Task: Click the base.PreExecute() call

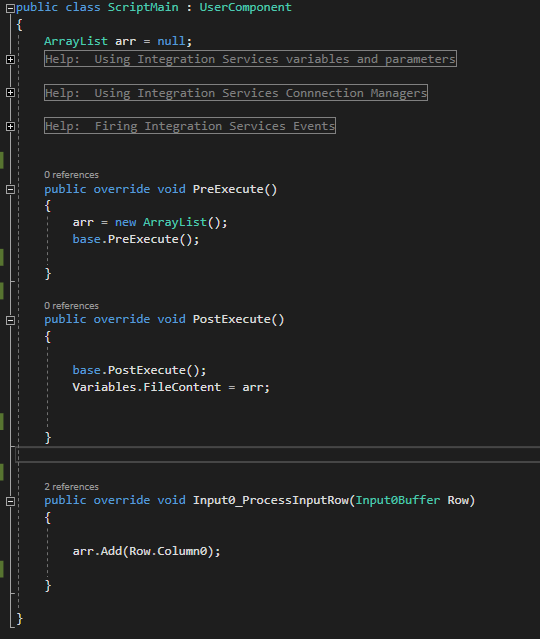Action: 136,239
